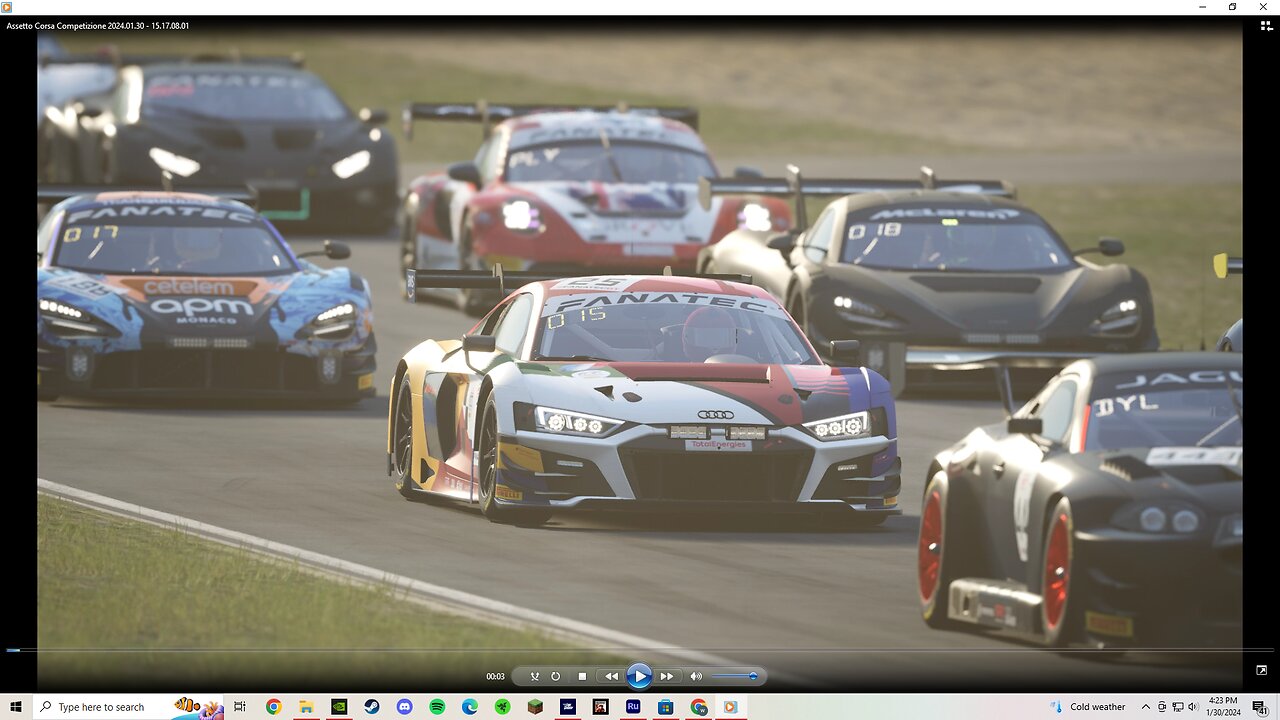Screen dimensions: 1280x720
Task: Turn shuffle on in the player
Action: tap(535, 677)
